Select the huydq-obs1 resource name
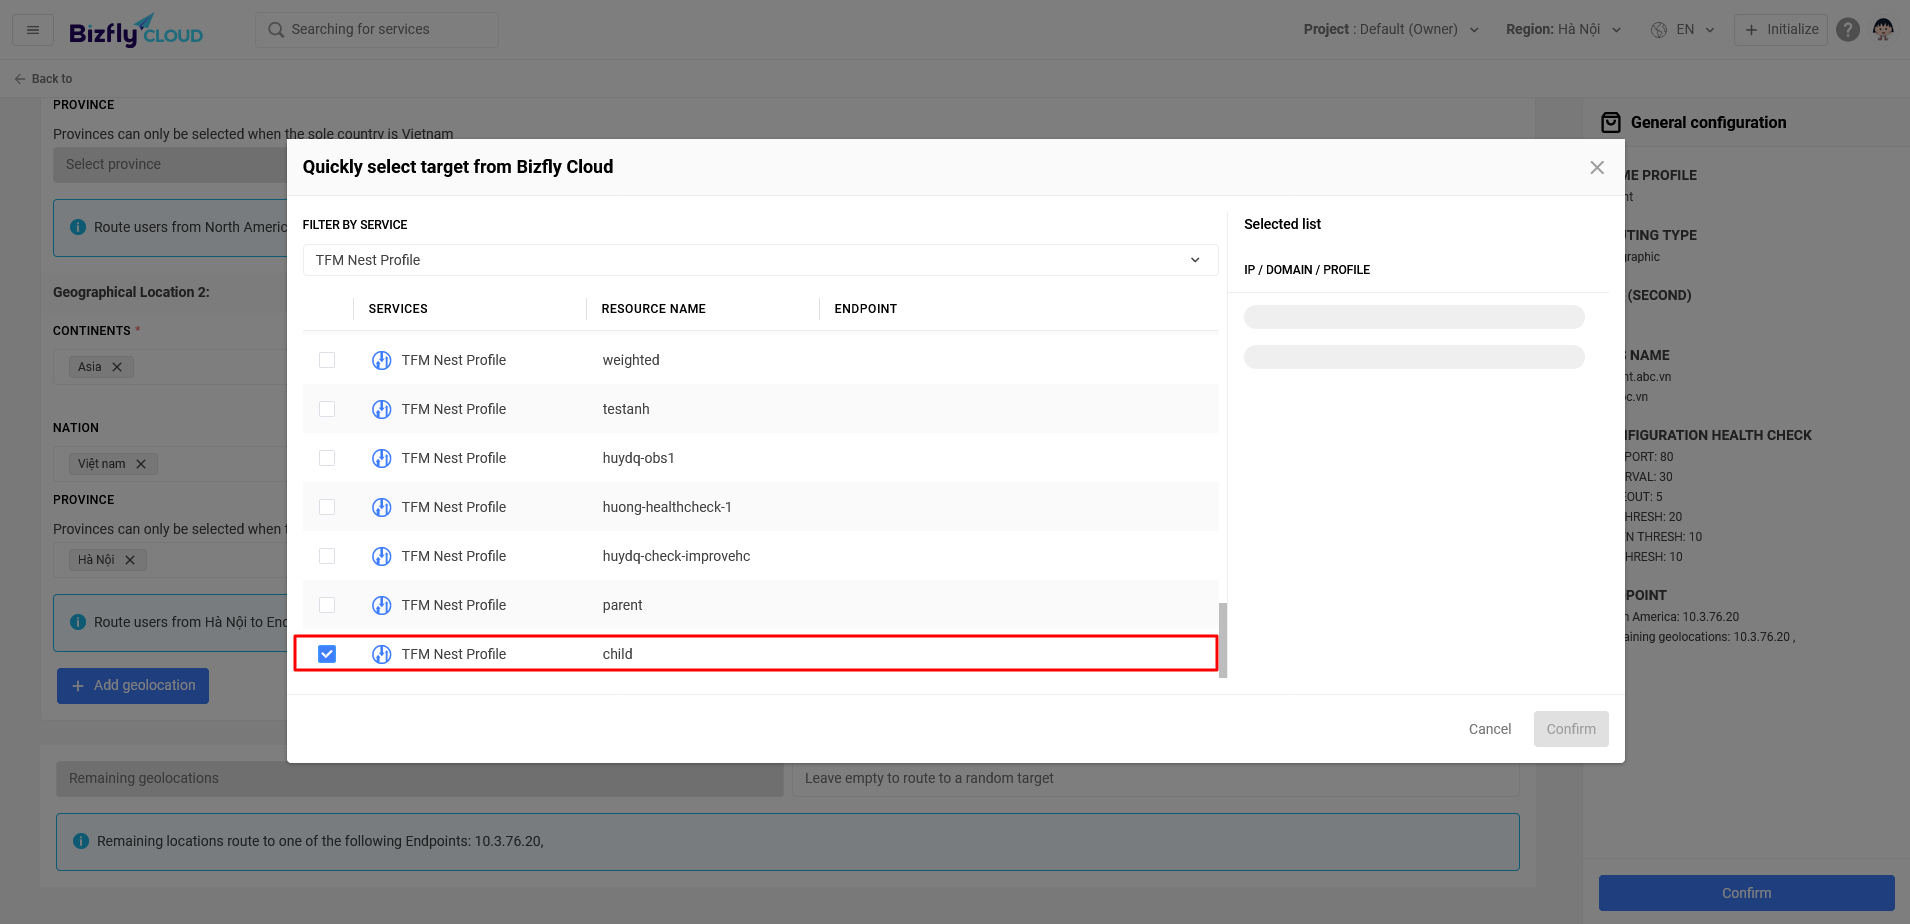 (x=639, y=458)
